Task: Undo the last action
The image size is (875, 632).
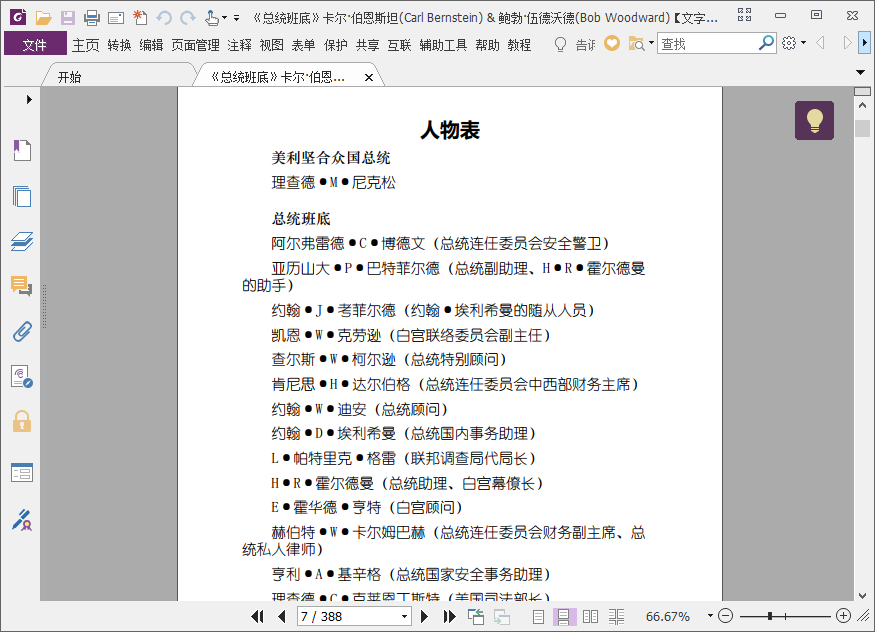Action: (164, 18)
